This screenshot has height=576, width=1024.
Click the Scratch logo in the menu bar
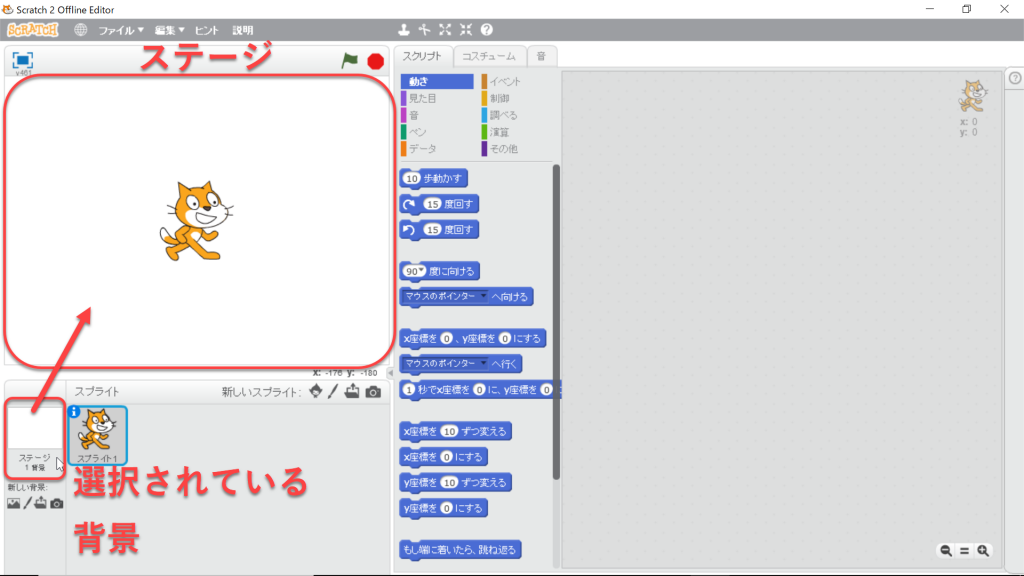tap(33, 30)
